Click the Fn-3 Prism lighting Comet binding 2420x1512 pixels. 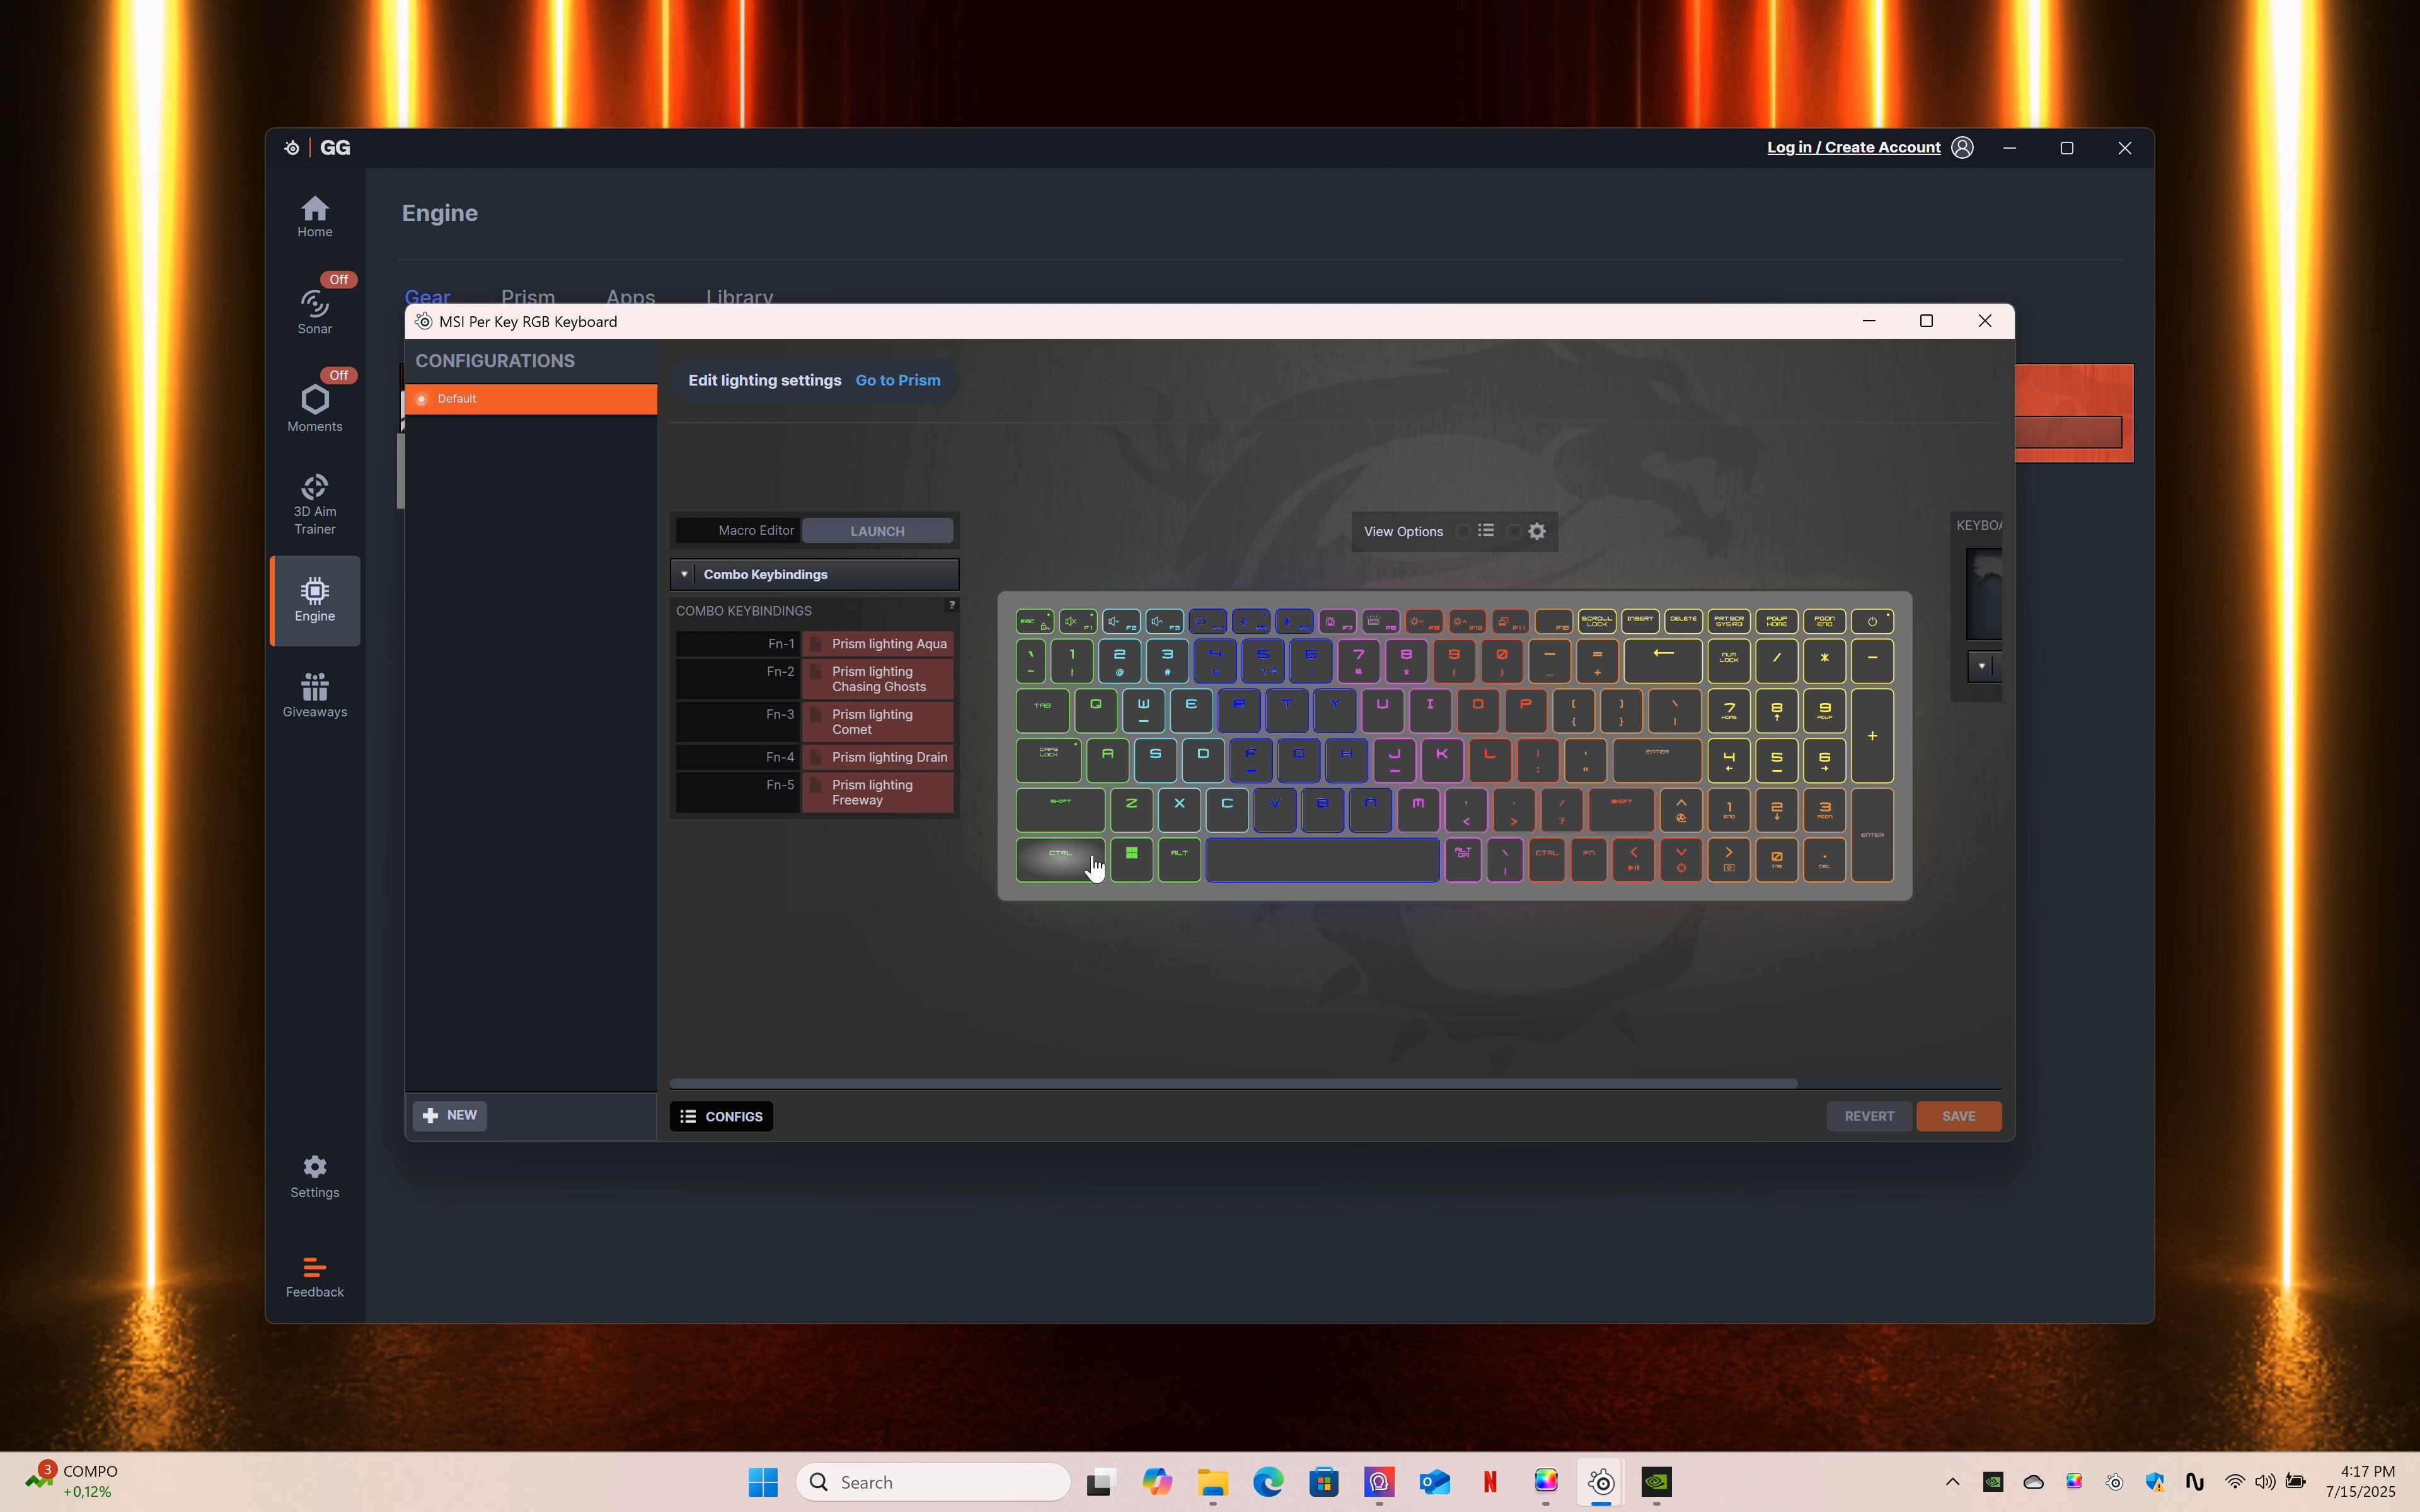[877, 722]
